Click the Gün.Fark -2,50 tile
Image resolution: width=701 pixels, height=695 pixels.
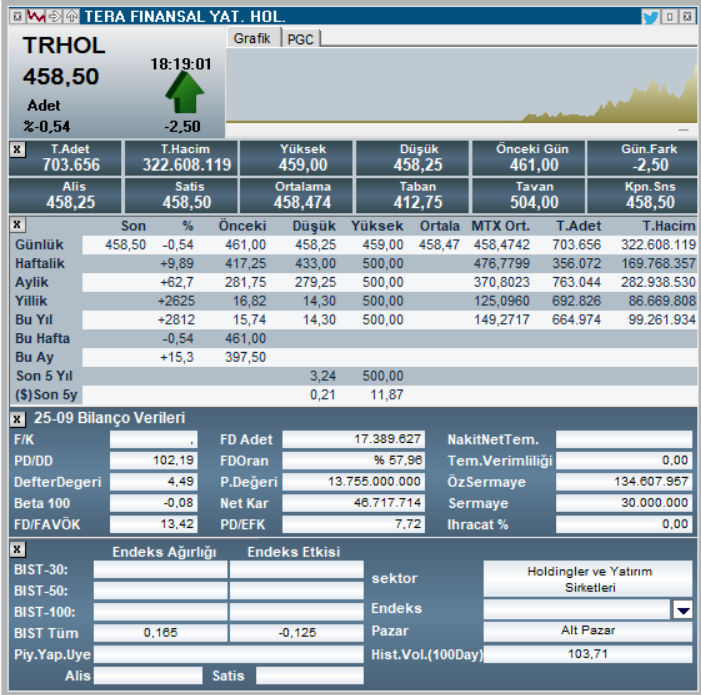(642, 158)
